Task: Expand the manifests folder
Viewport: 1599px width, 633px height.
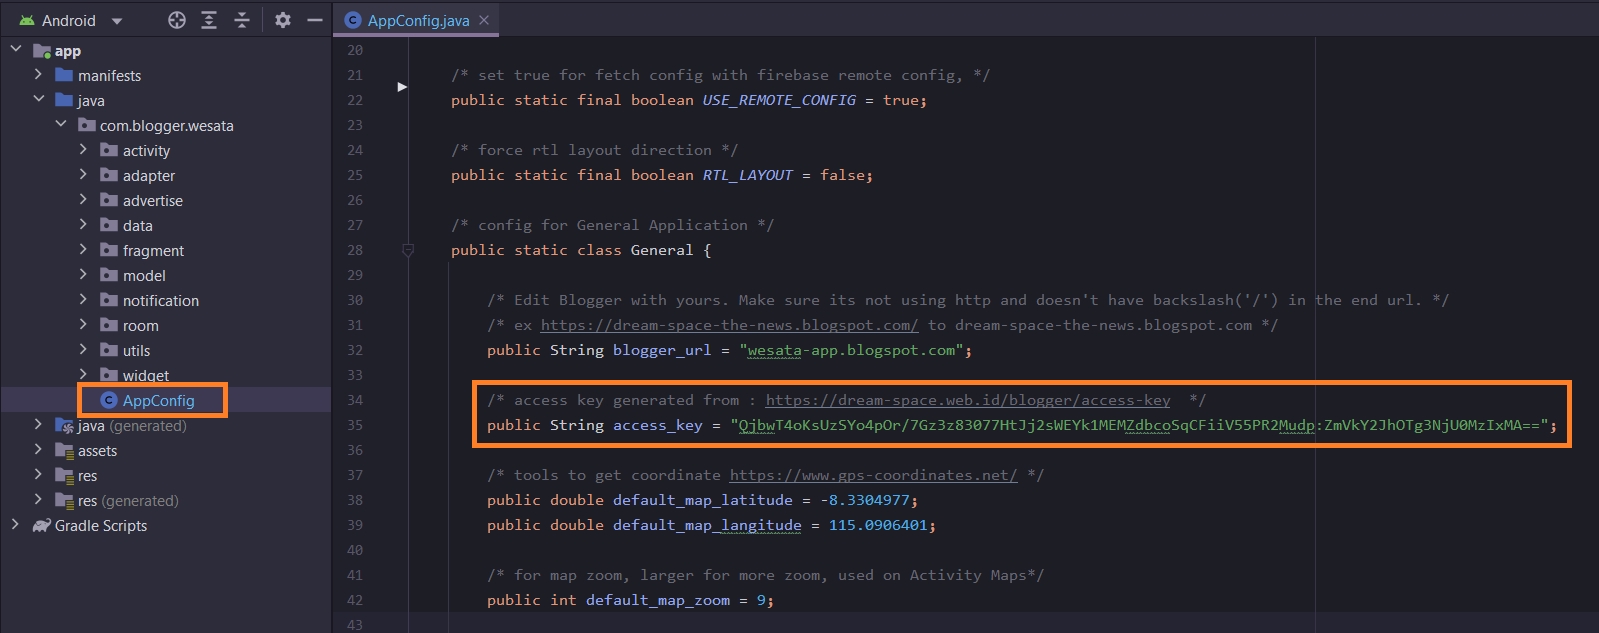Action: [38, 75]
